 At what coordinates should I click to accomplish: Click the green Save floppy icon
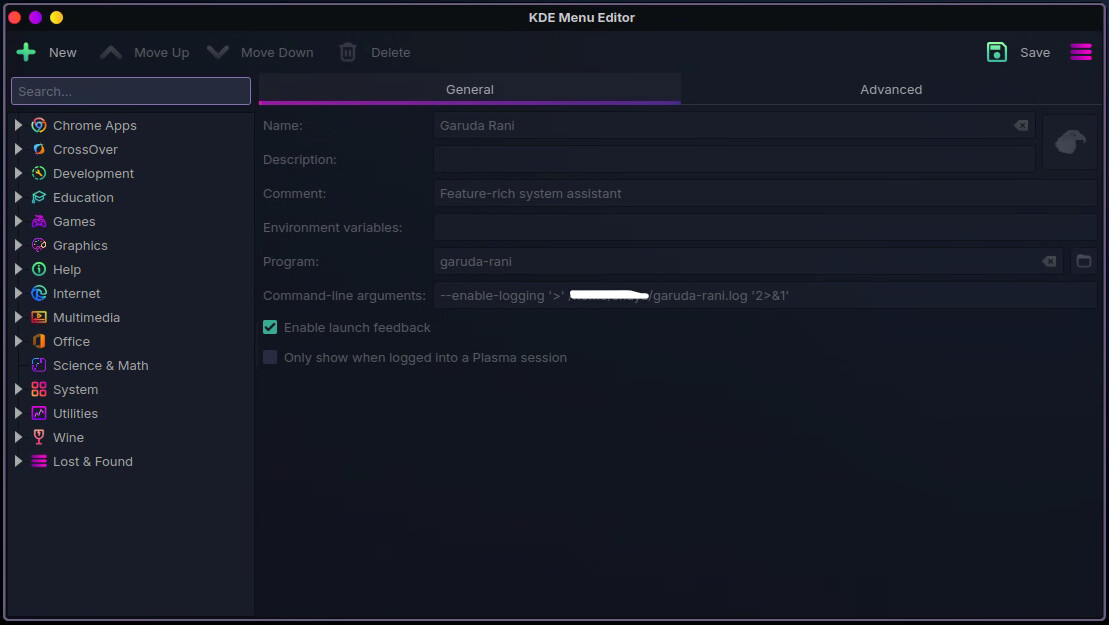997,52
